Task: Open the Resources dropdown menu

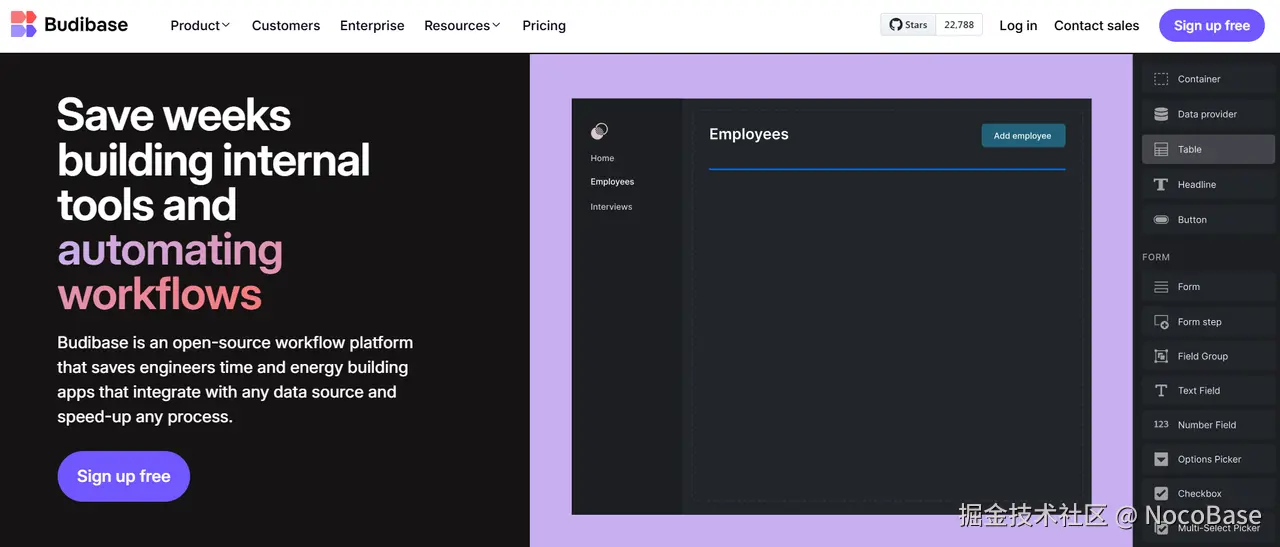Action: tap(462, 26)
